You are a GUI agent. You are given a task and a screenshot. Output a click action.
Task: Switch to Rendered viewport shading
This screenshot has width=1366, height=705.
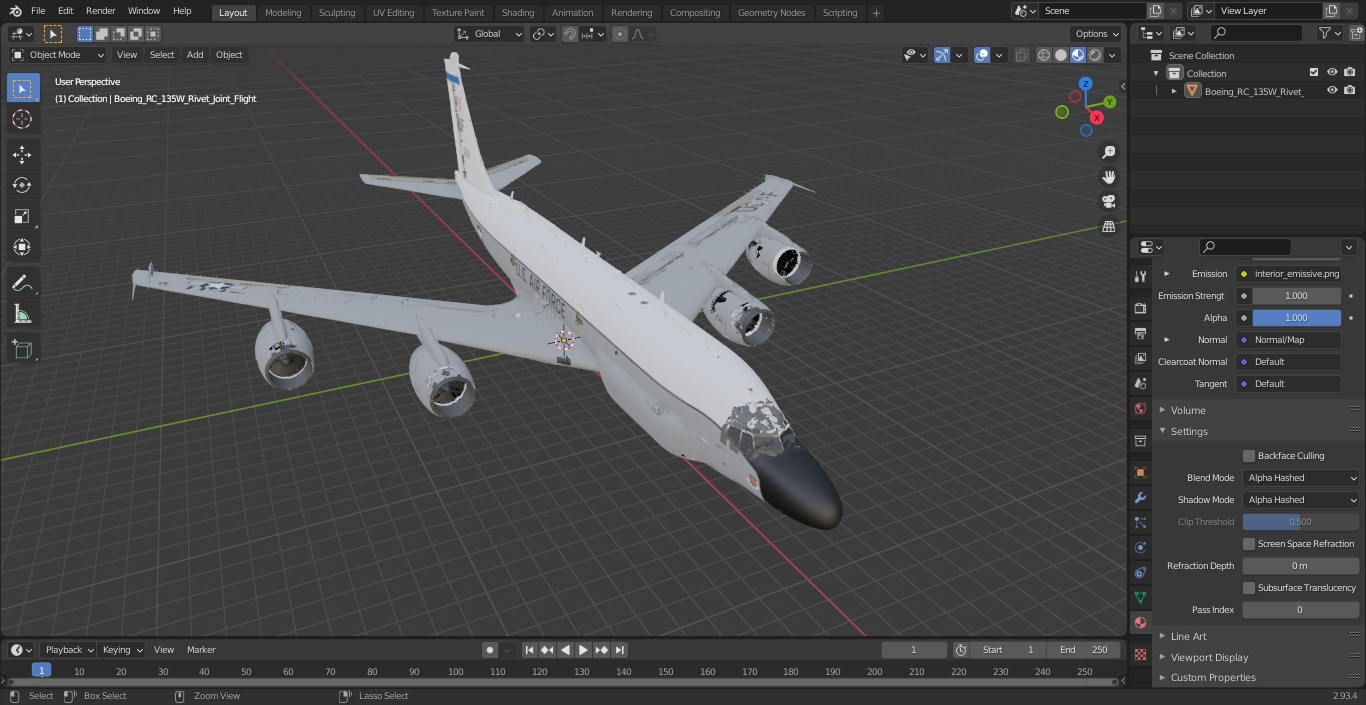pos(1095,55)
